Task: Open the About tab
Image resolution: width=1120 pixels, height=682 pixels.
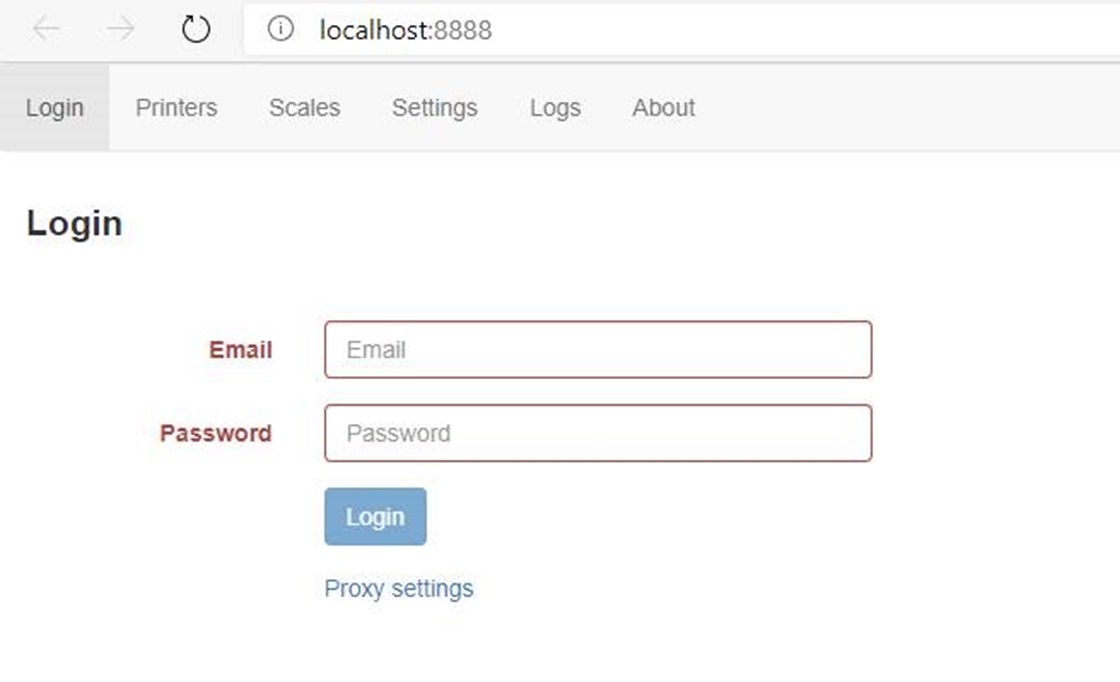Action: pyautogui.click(x=664, y=108)
